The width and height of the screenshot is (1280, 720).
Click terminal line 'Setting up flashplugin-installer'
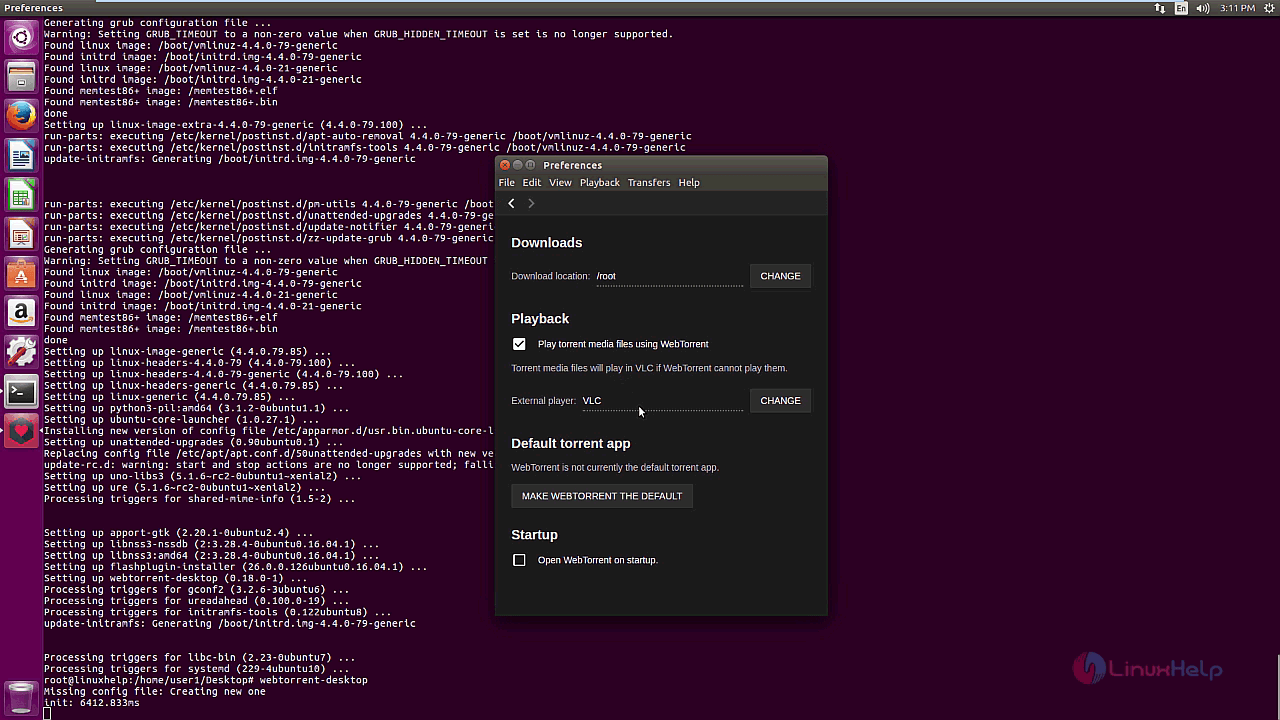(x=235, y=567)
